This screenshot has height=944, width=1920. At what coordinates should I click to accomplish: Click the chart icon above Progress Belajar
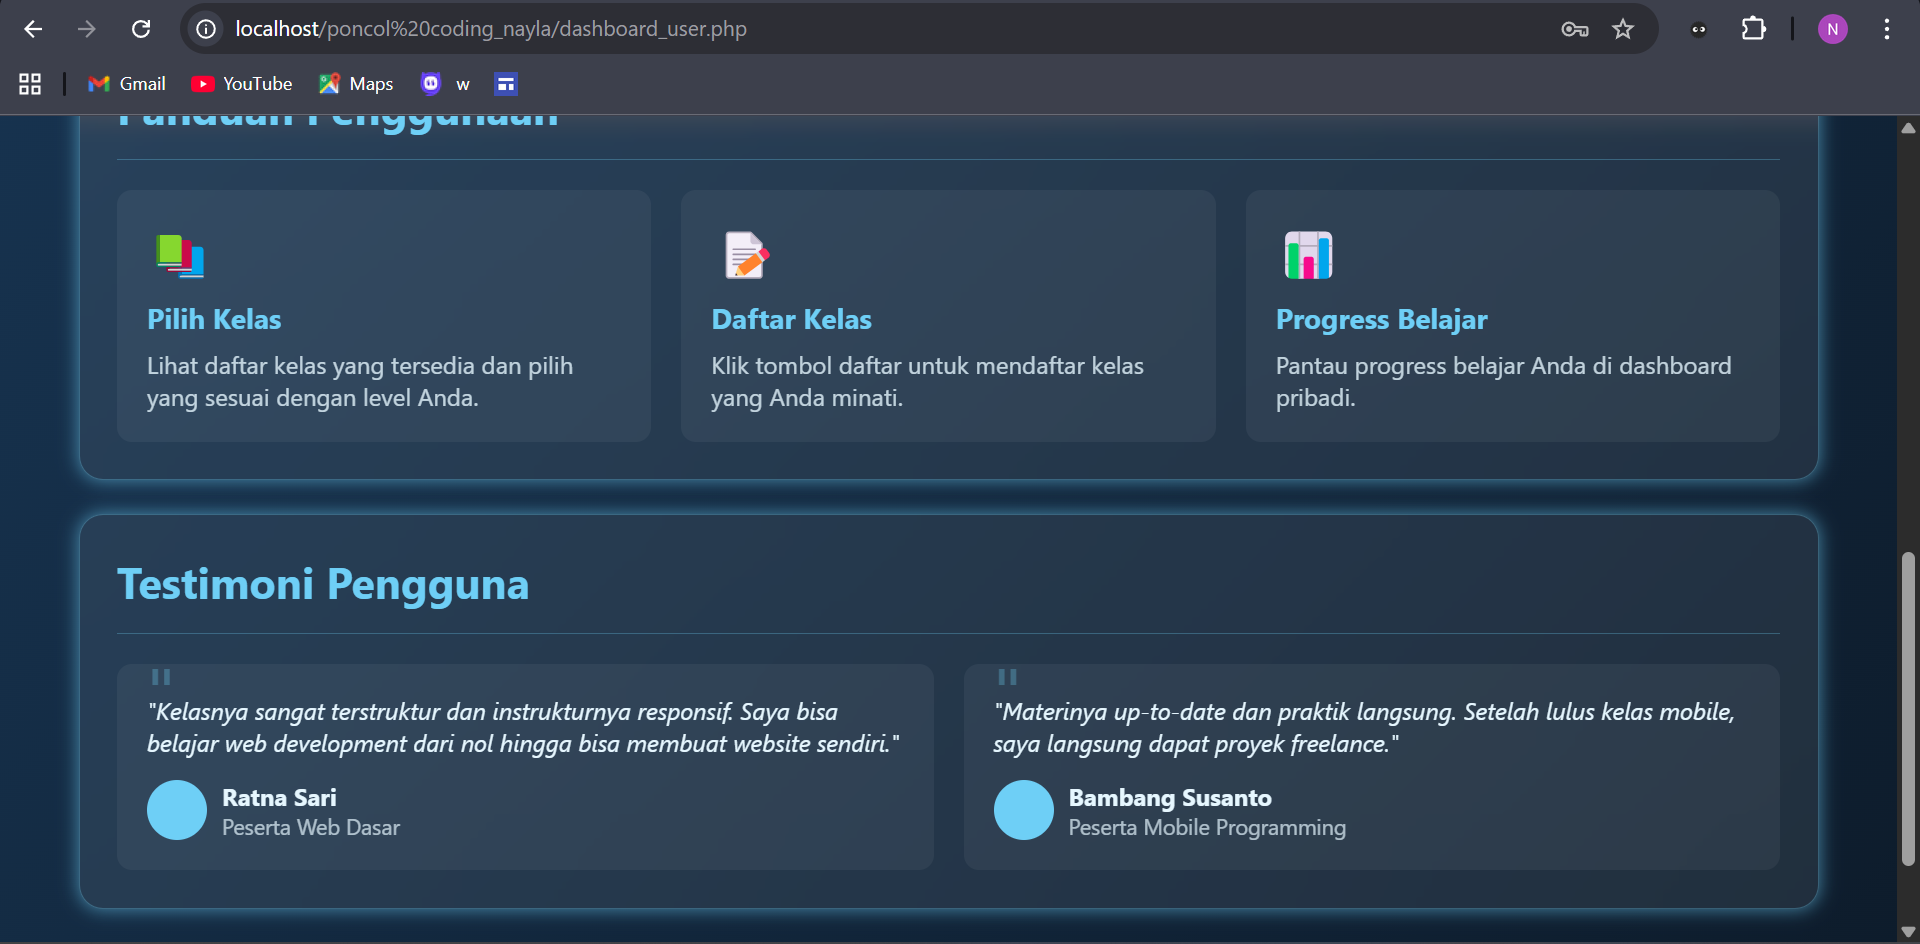click(x=1308, y=255)
